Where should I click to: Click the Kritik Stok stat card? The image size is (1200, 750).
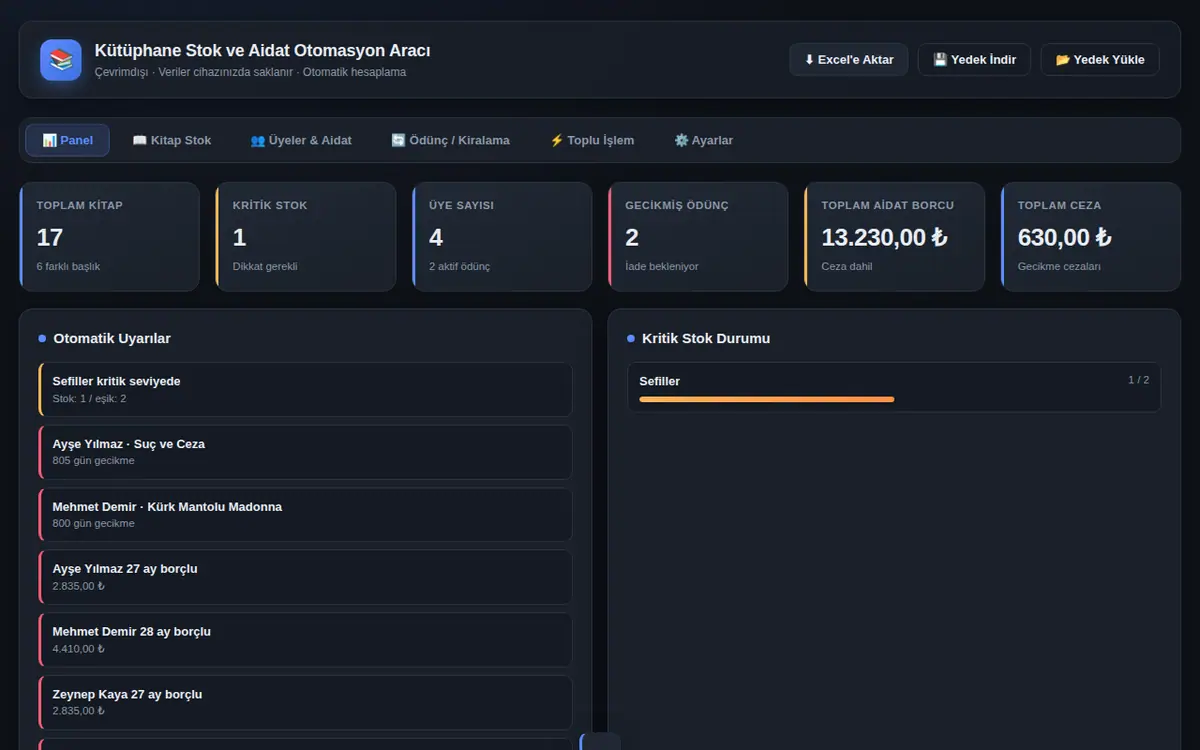306,237
